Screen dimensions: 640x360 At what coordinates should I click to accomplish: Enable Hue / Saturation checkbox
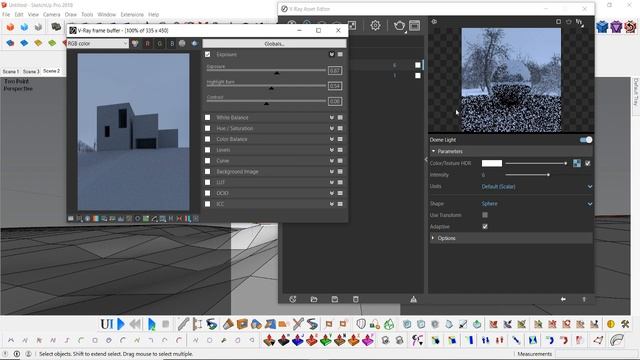(207, 128)
